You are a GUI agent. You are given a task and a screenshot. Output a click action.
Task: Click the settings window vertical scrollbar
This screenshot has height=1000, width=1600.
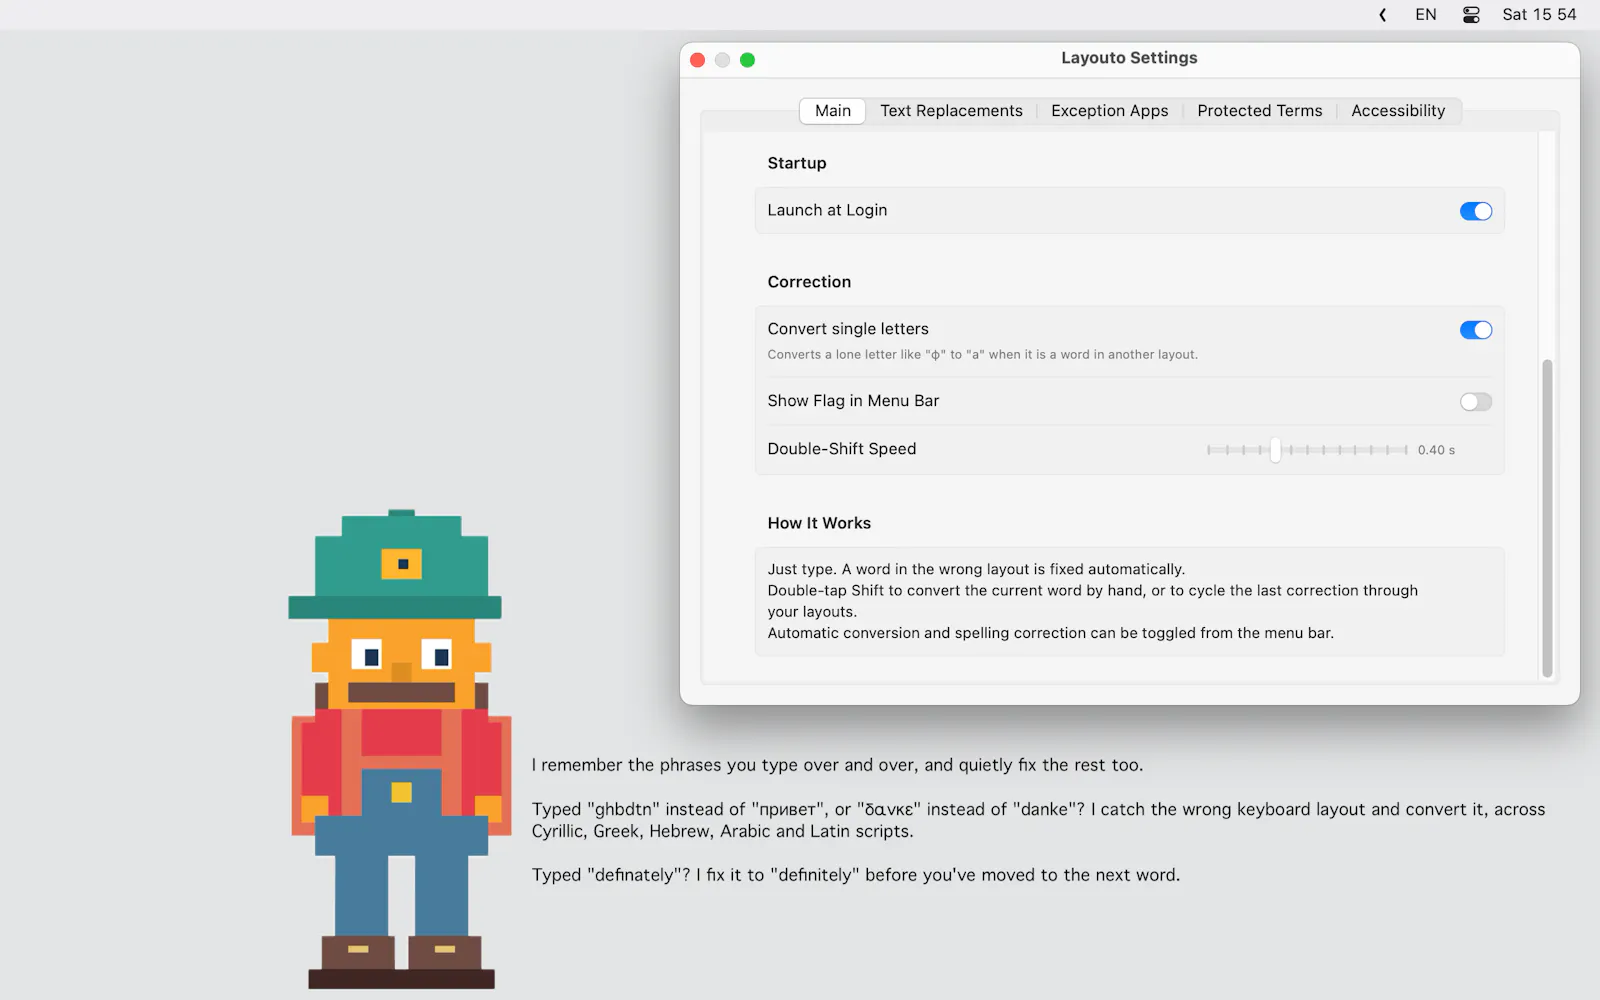[1547, 517]
